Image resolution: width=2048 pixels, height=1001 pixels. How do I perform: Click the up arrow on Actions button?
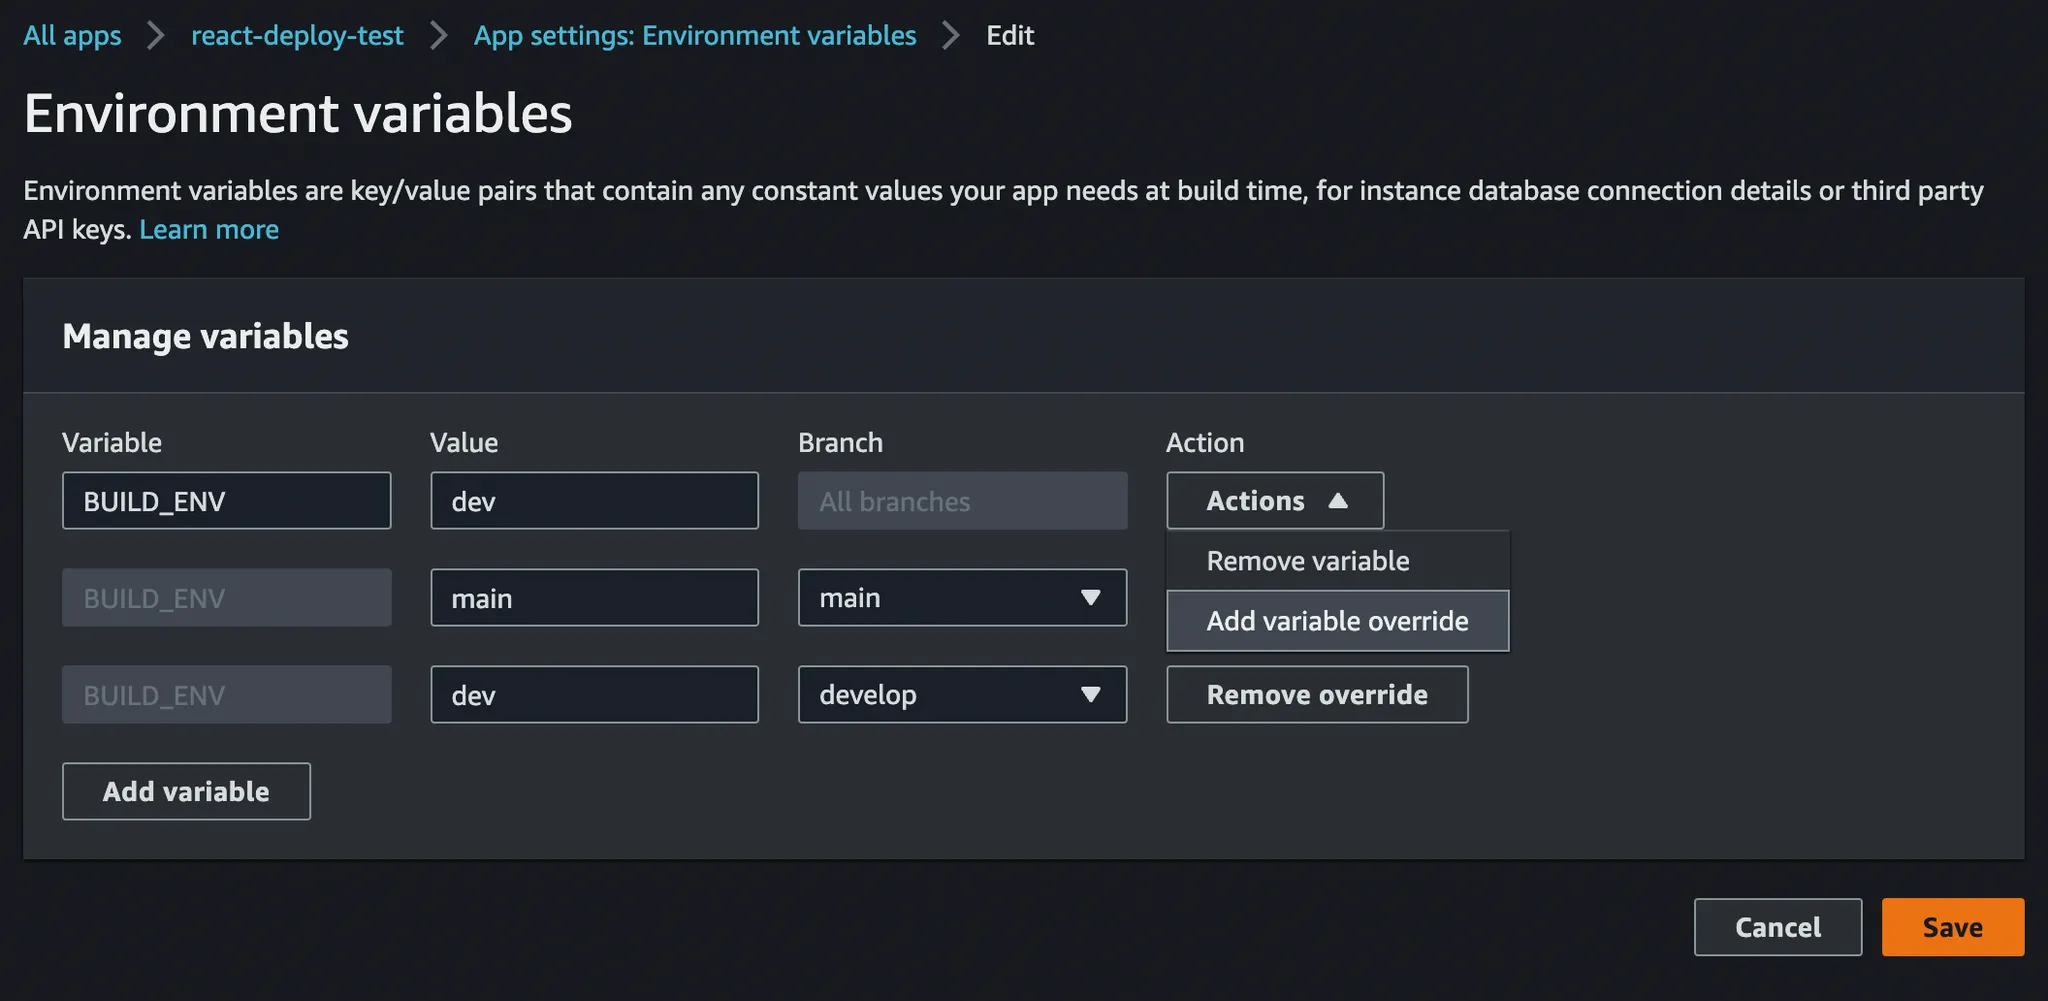1338,501
